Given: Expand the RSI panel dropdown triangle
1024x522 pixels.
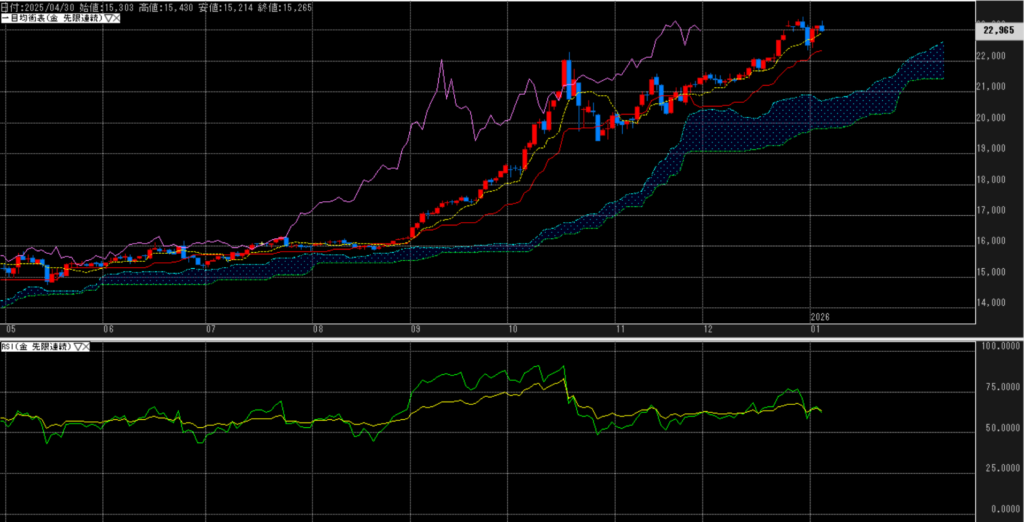Looking at the screenshot, I should 76,346.
